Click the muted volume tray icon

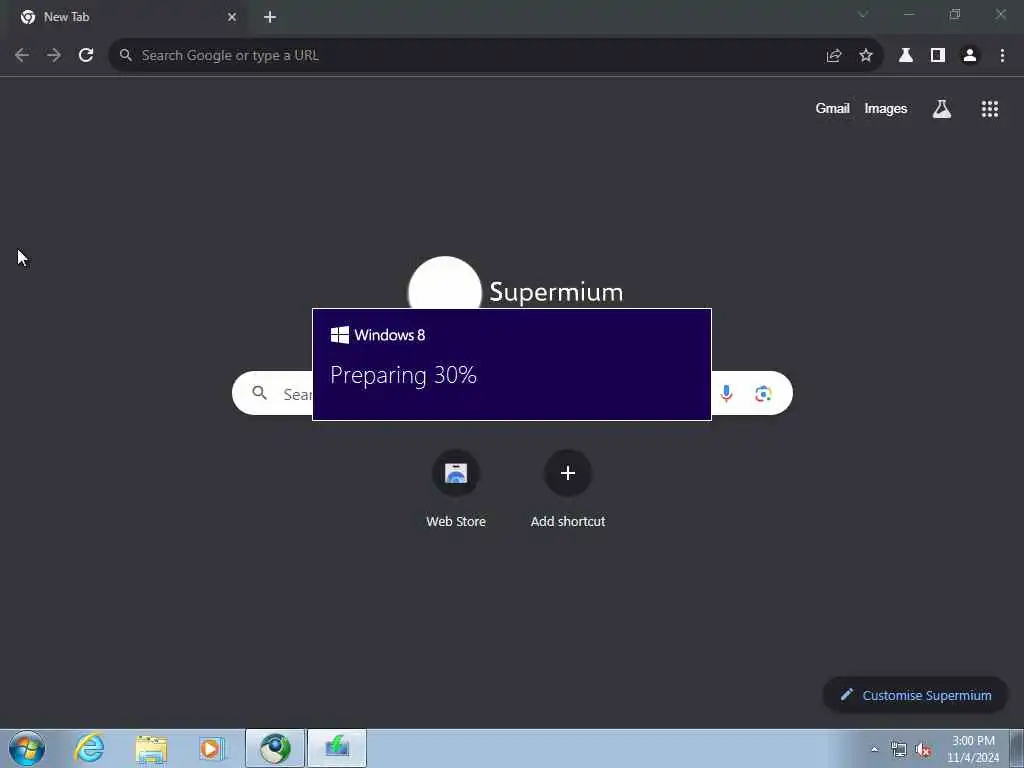coord(923,750)
